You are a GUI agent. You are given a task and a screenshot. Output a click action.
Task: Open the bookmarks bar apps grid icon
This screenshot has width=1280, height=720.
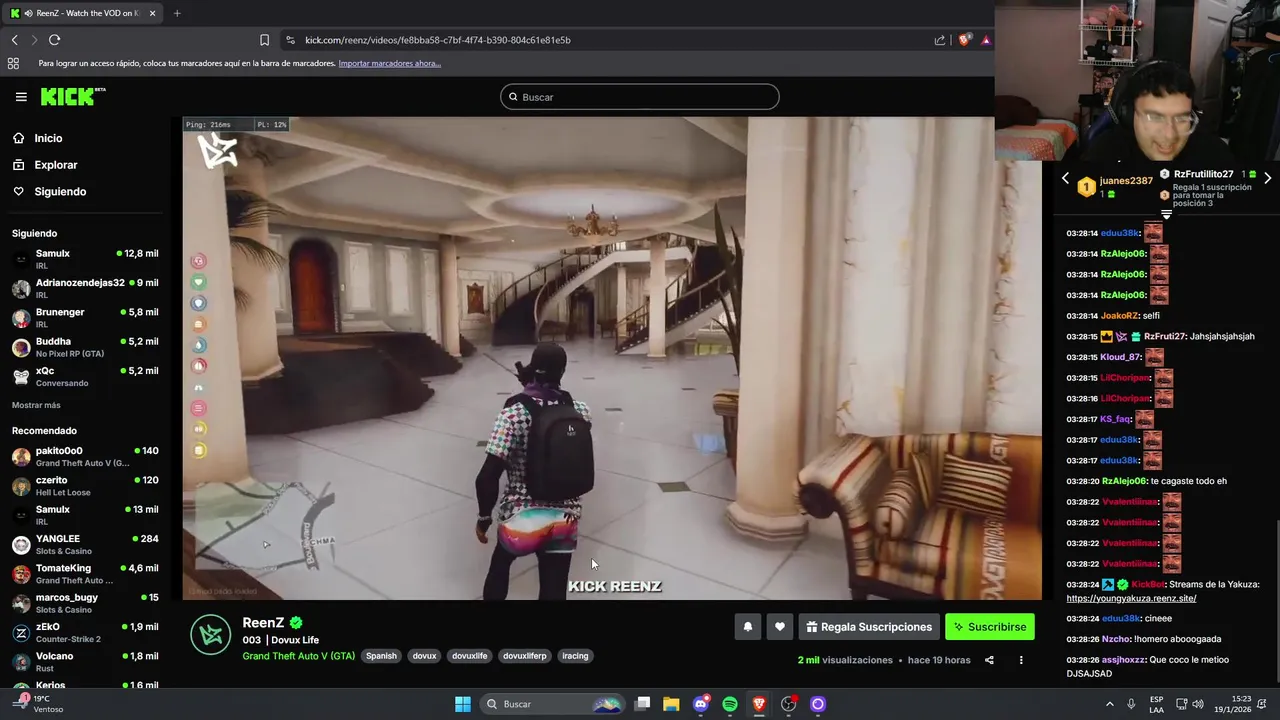(x=13, y=63)
